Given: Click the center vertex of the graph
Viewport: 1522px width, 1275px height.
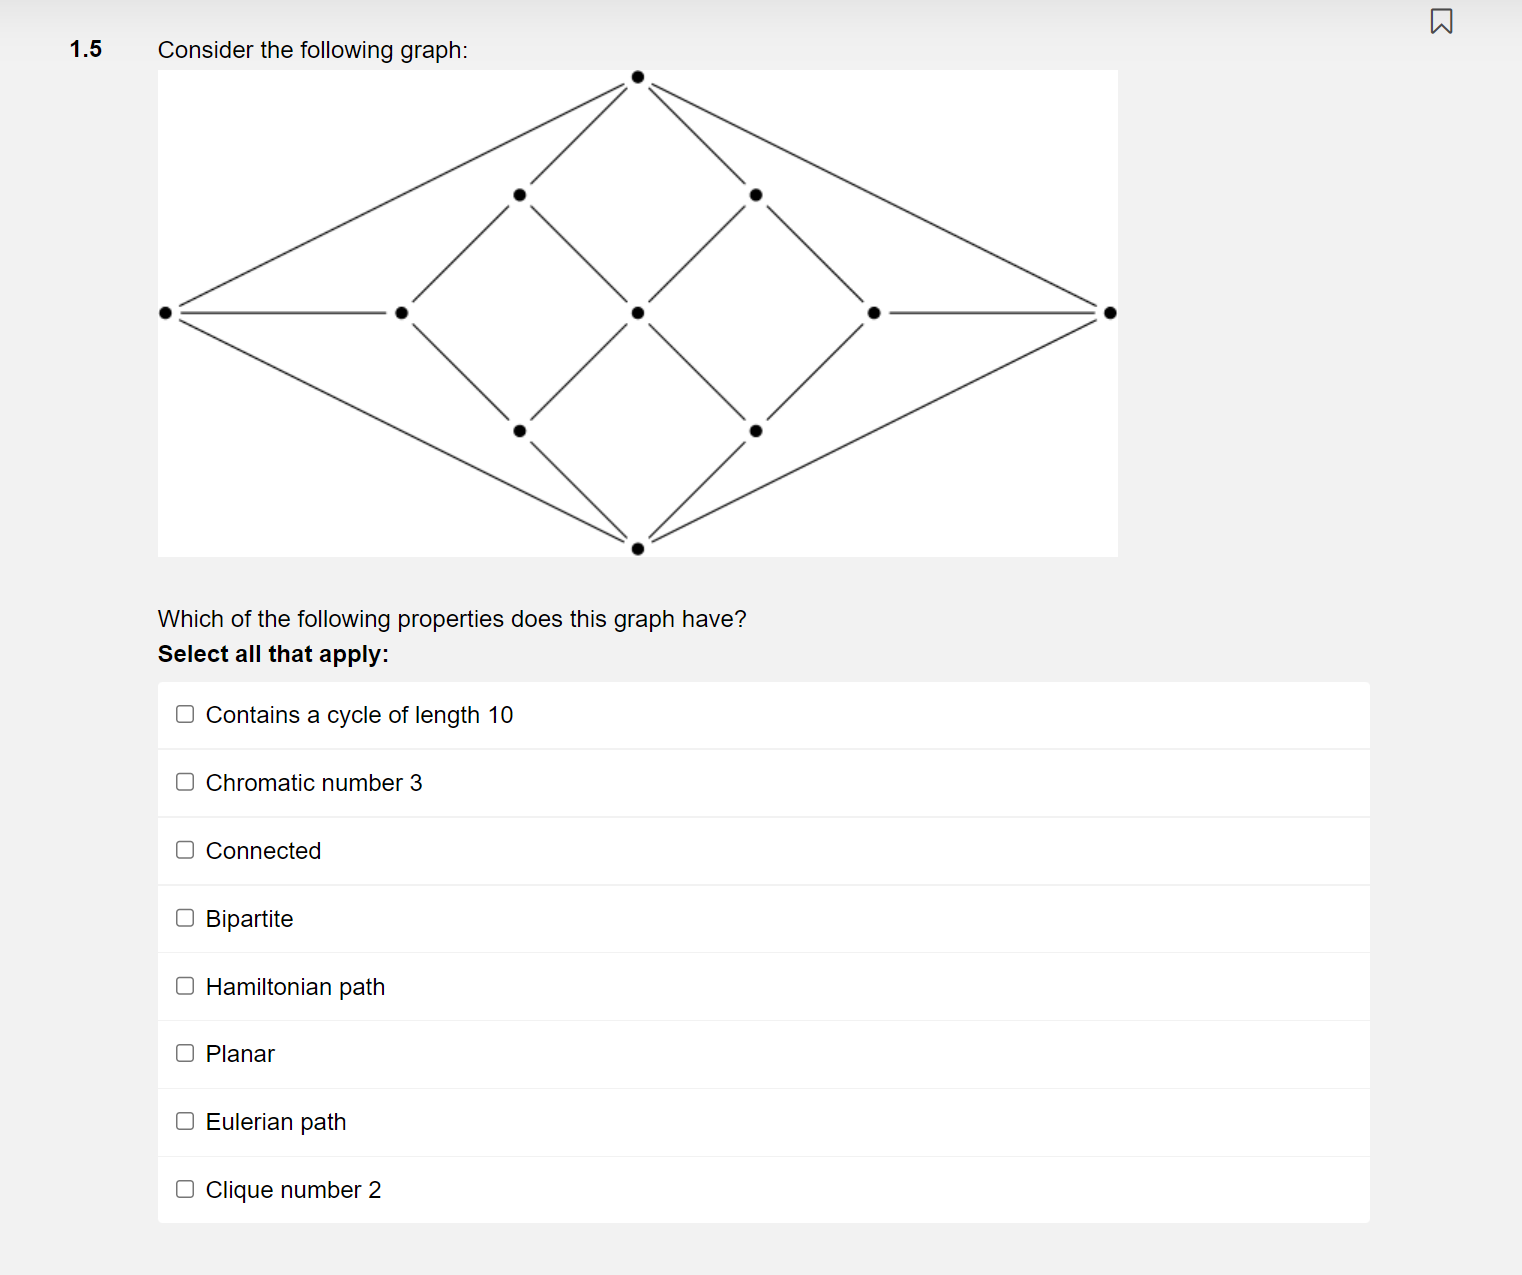Looking at the screenshot, I should click(x=637, y=313).
